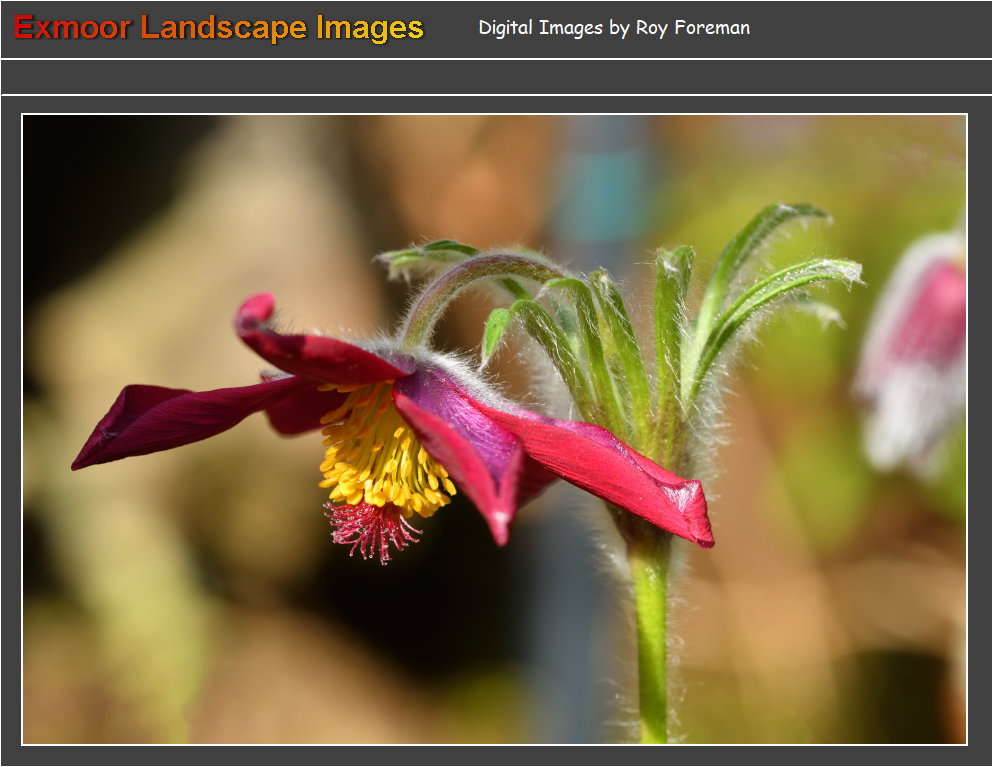993x767 pixels.
Task: Click the word Exmoor in the title
Action: pyautogui.click(x=72, y=28)
